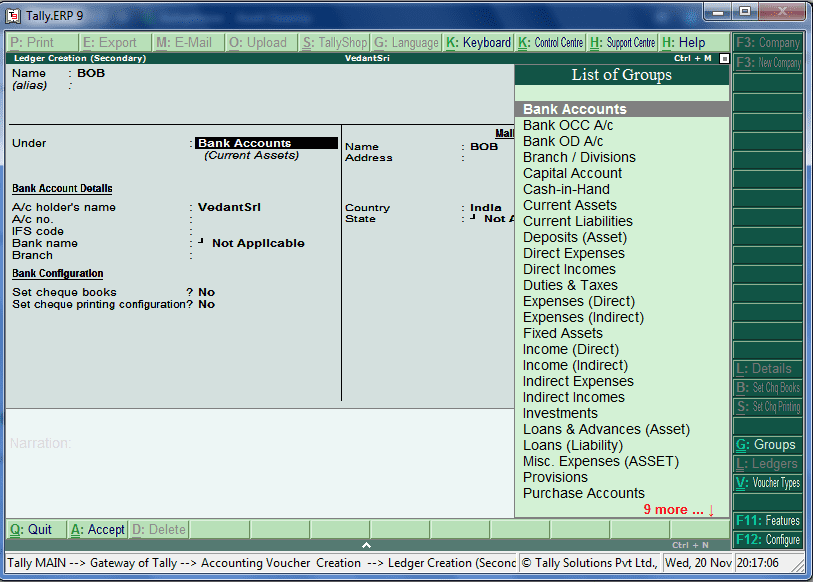Select Indirect Incomes group
The width and height of the screenshot is (813, 582).
(x=622, y=397)
